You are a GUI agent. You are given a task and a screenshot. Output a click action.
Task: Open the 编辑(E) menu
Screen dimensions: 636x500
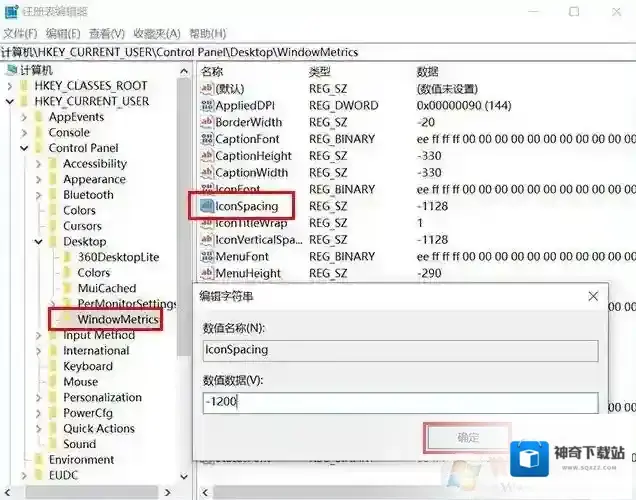click(x=63, y=34)
